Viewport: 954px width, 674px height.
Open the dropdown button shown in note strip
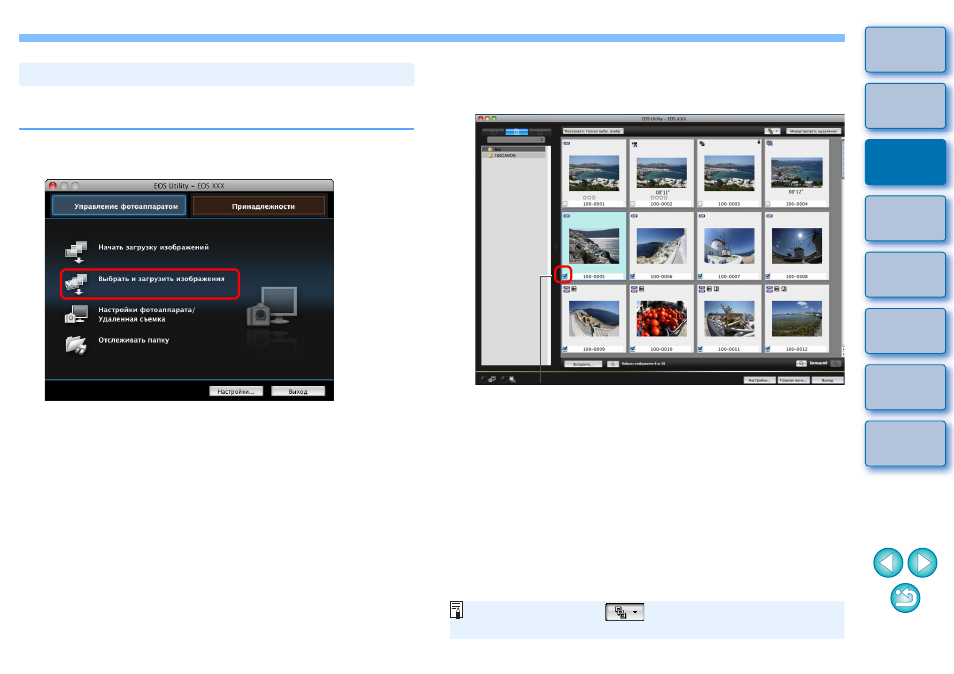click(625, 612)
